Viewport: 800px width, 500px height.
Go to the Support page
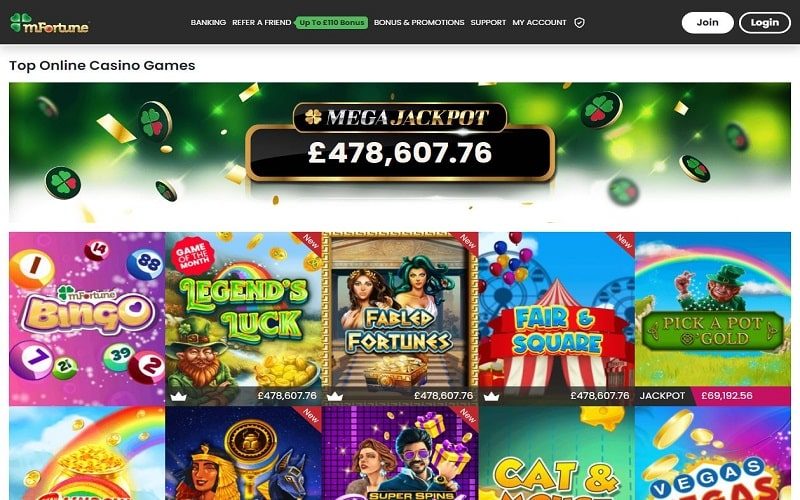(x=488, y=22)
